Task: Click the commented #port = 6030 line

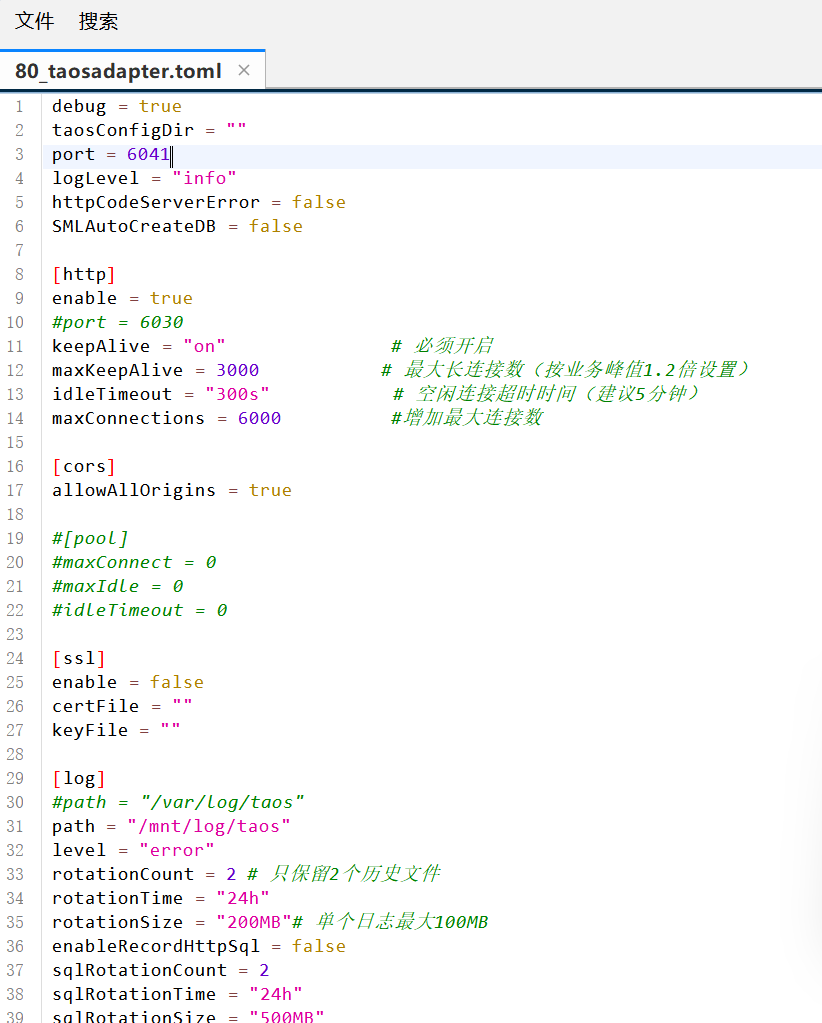Action: coord(117,322)
